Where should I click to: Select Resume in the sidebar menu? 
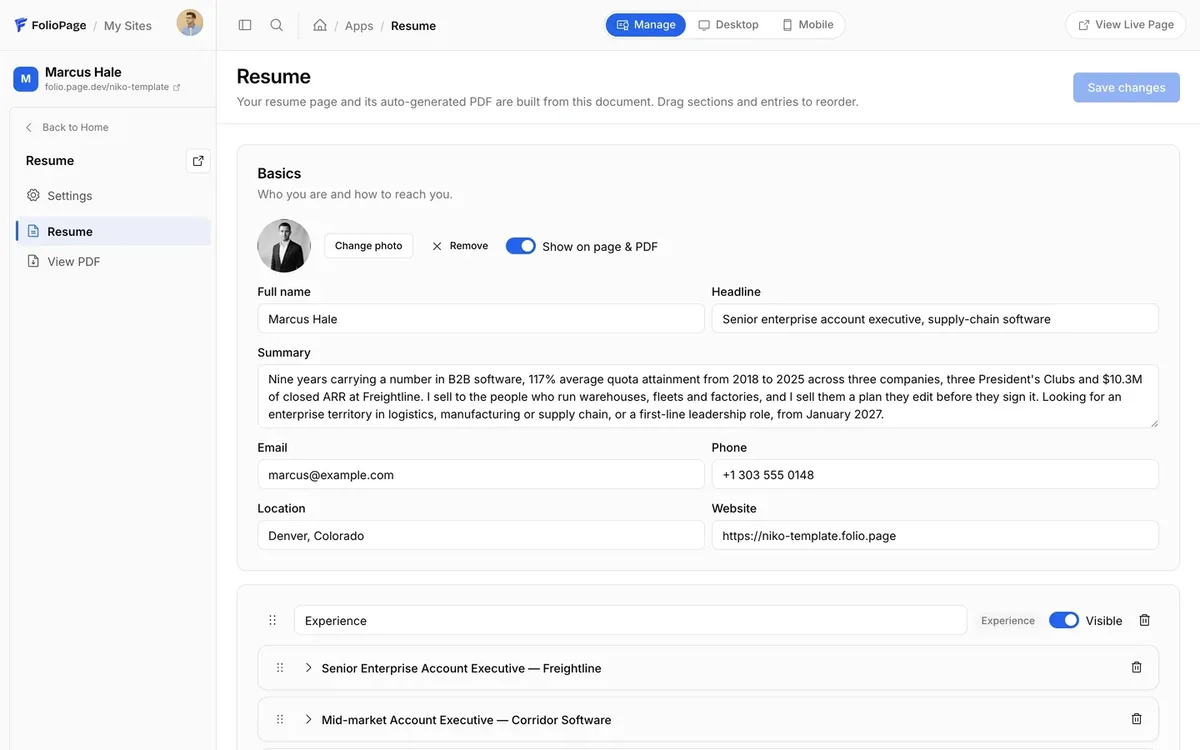point(113,231)
